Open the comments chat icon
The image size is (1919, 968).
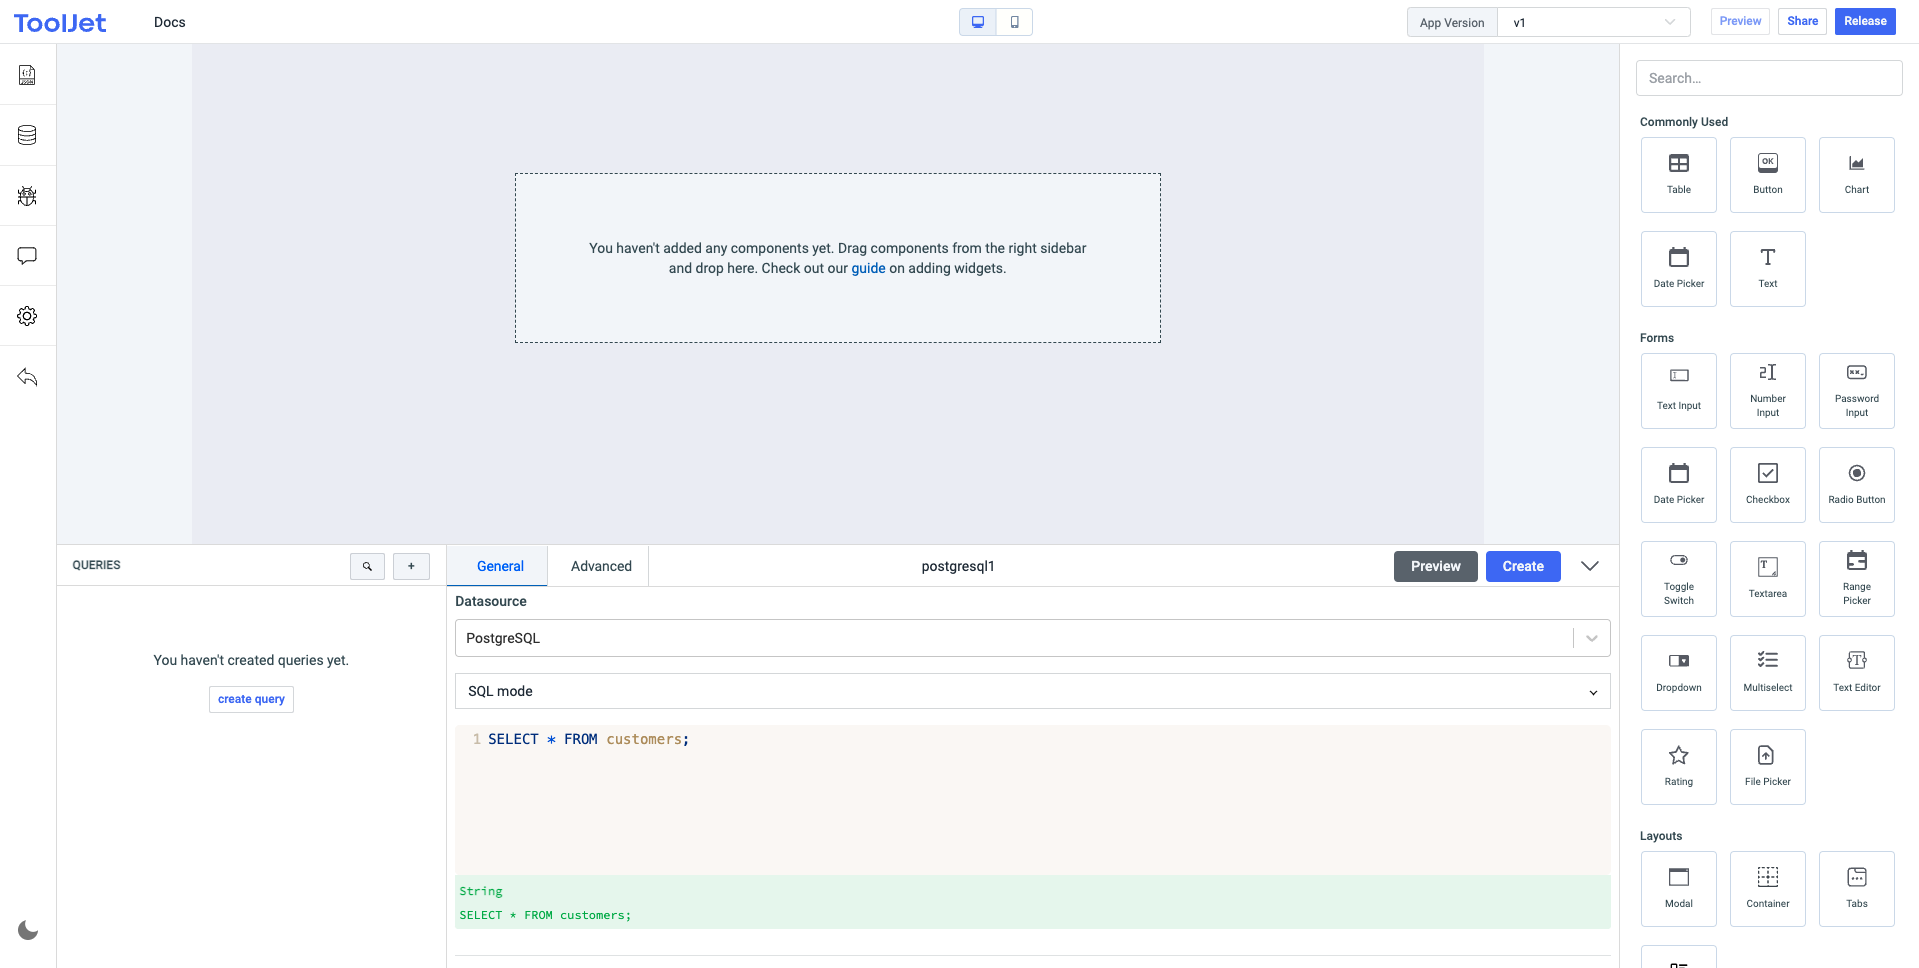click(x=27, y=256)
